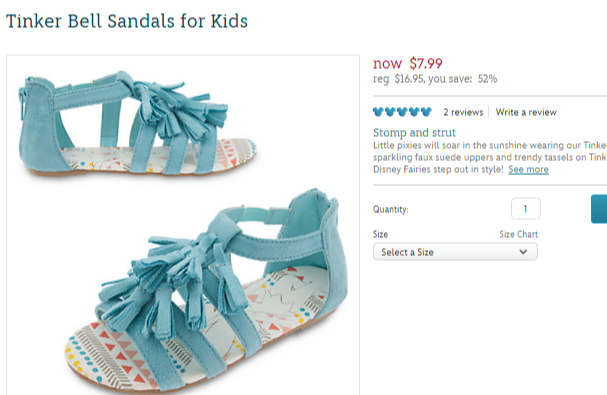
Task: Click the Tinker Bell Sandals for Kids title
Action: (127, 21)
